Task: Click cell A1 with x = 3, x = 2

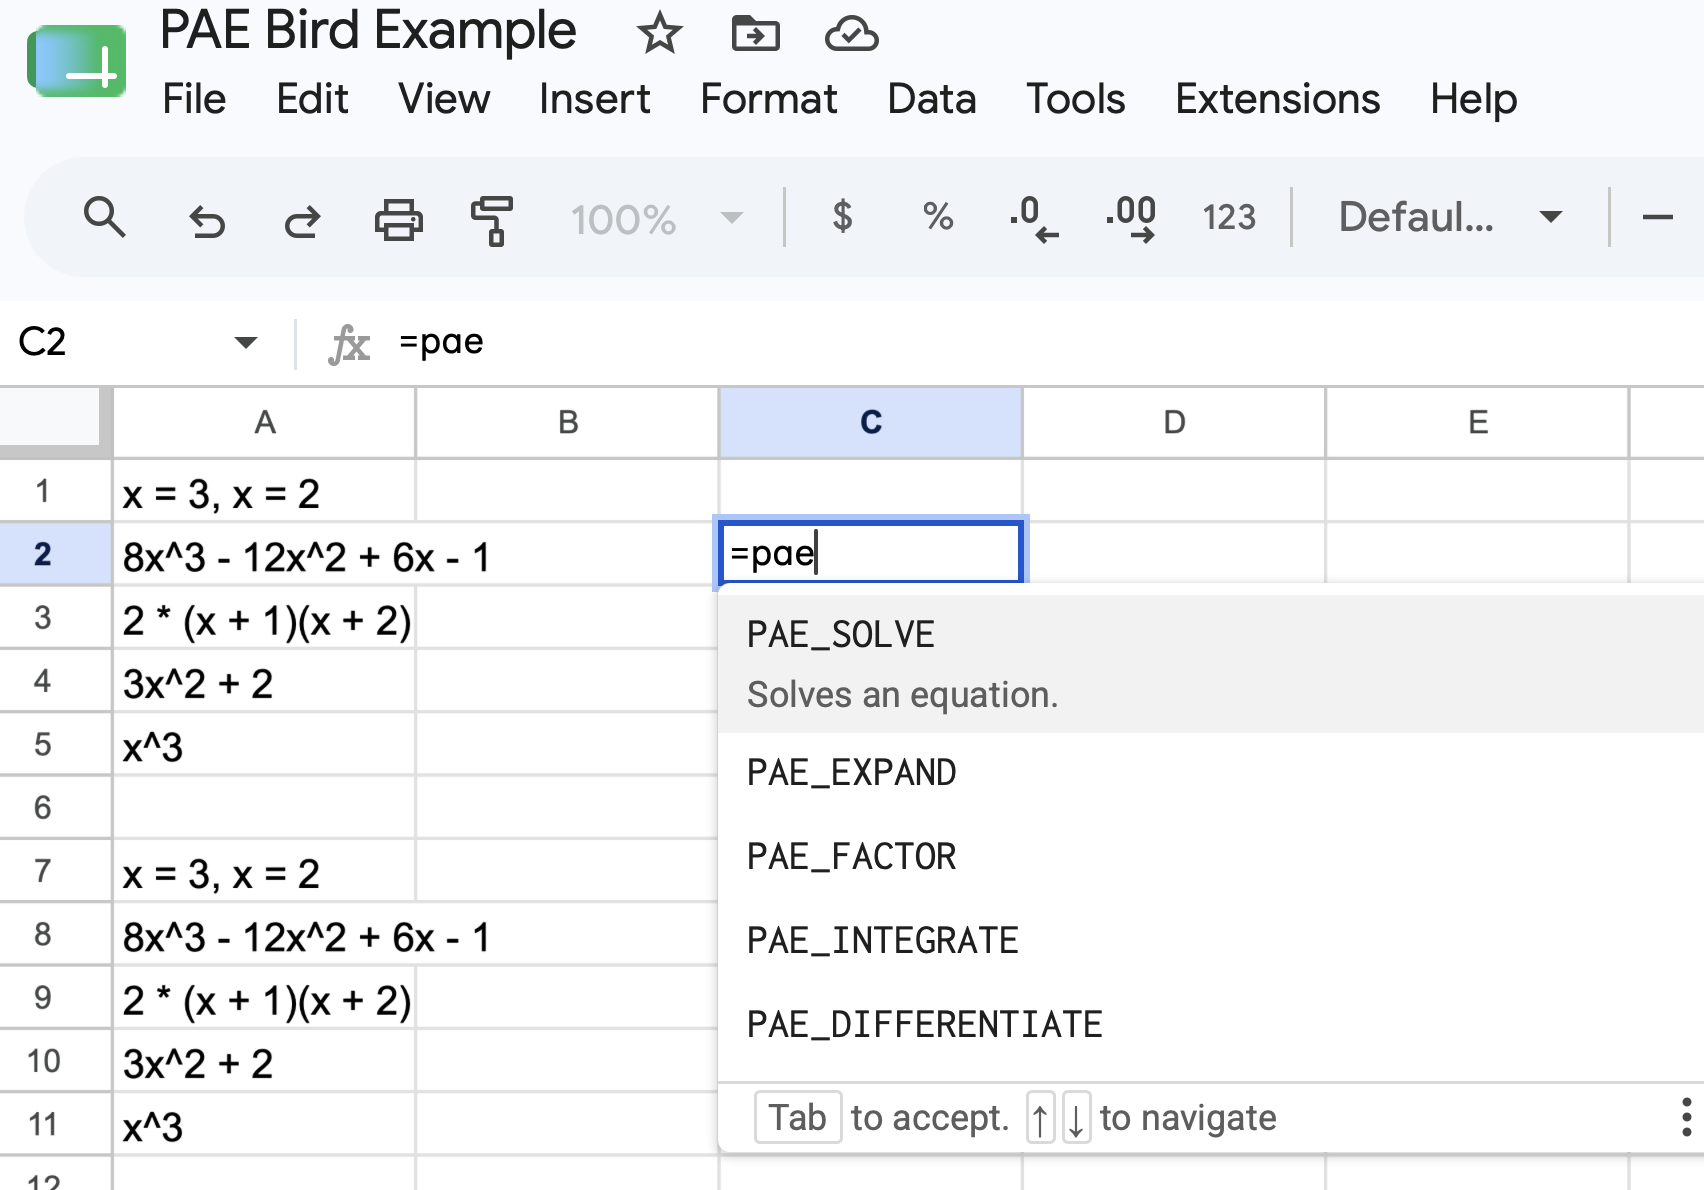Action: [264, 491]
